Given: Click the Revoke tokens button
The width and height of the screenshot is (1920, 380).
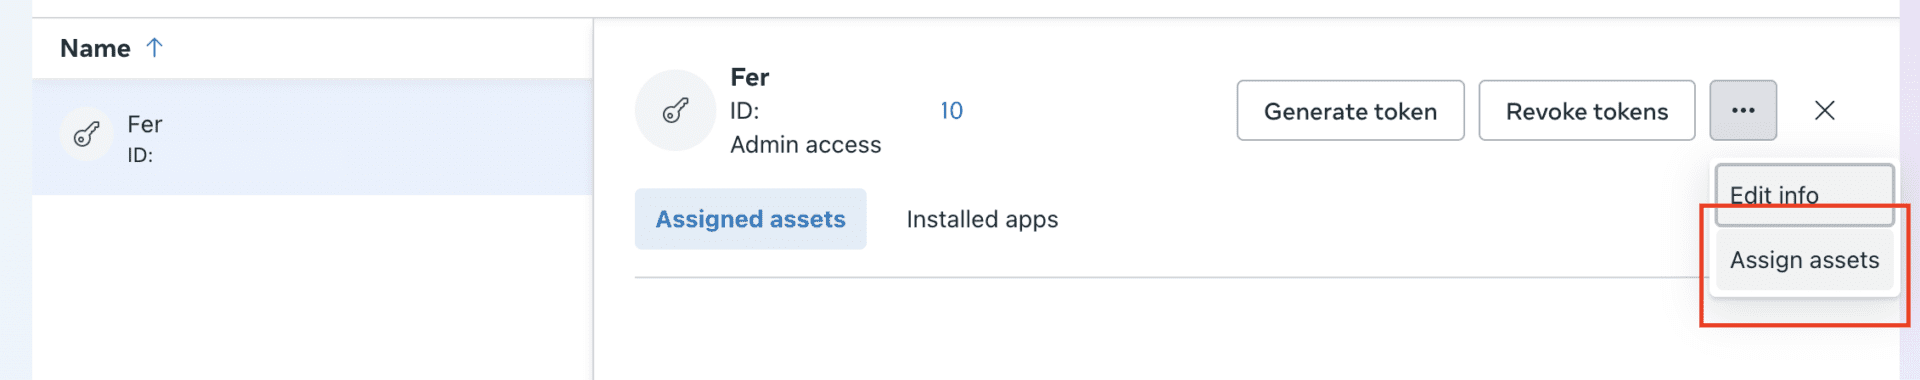Looking at the screenshot, I should pos(1587,110).
